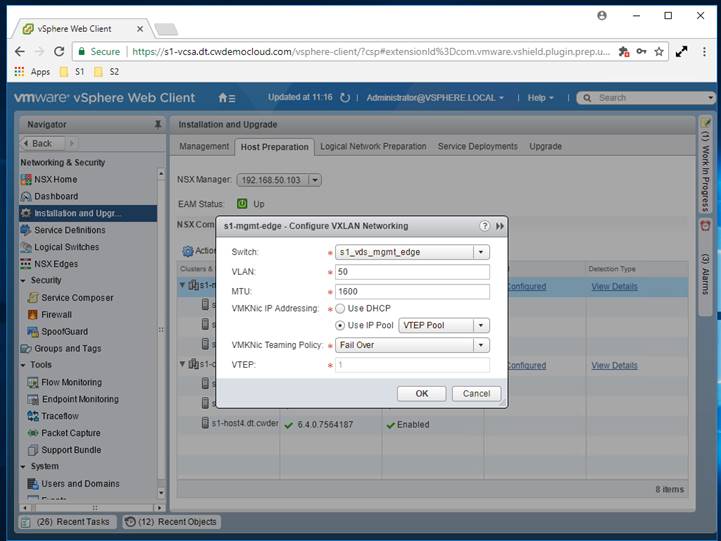Confirm VXLAN settings with OK button
This screenshot has height=541, width=721.
(422, 394)
